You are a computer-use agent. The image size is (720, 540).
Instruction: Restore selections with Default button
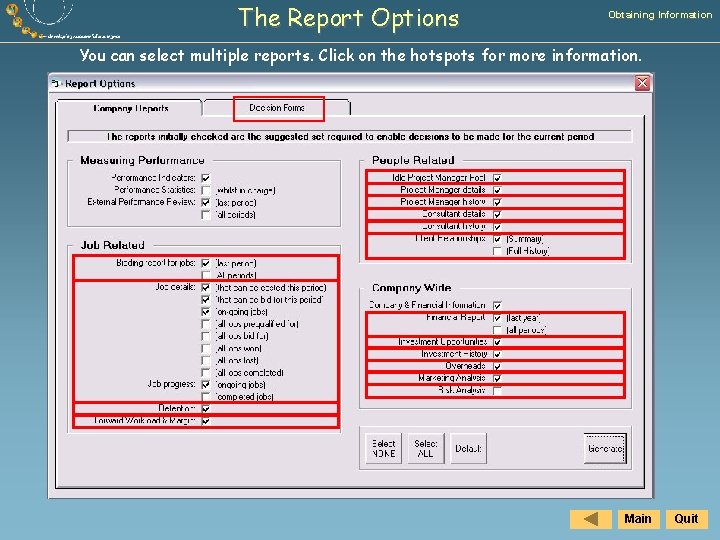click(468, 449)
